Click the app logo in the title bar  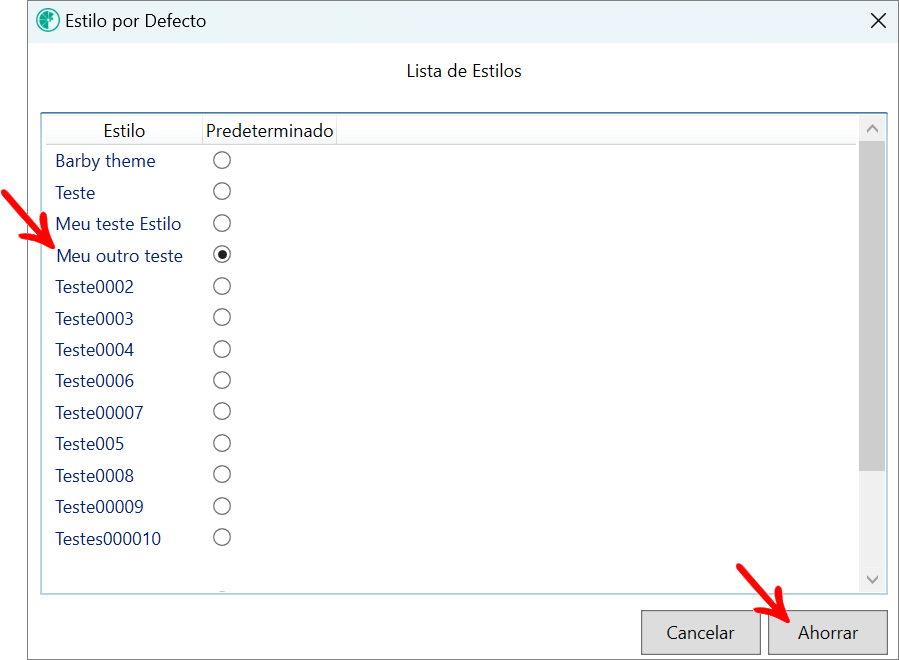point(47,20)
